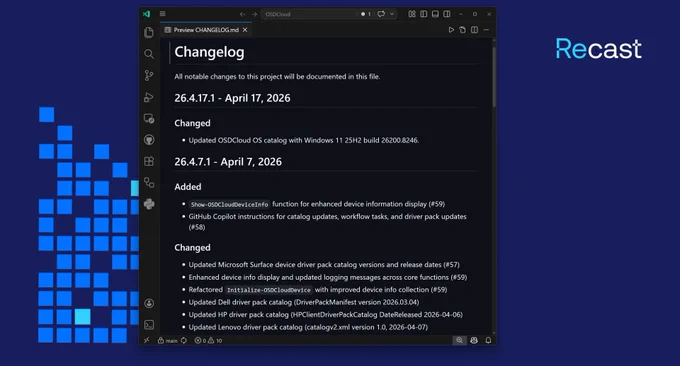680x366 pixels.
Task: Synchronize changes from status bar
Action: click(184, 340)
